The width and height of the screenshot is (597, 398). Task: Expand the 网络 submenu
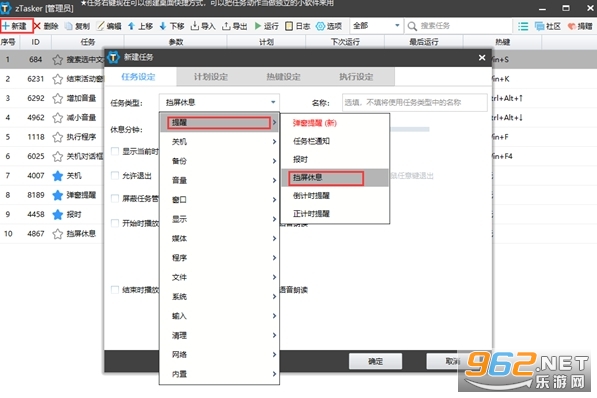tap(219, 355)
